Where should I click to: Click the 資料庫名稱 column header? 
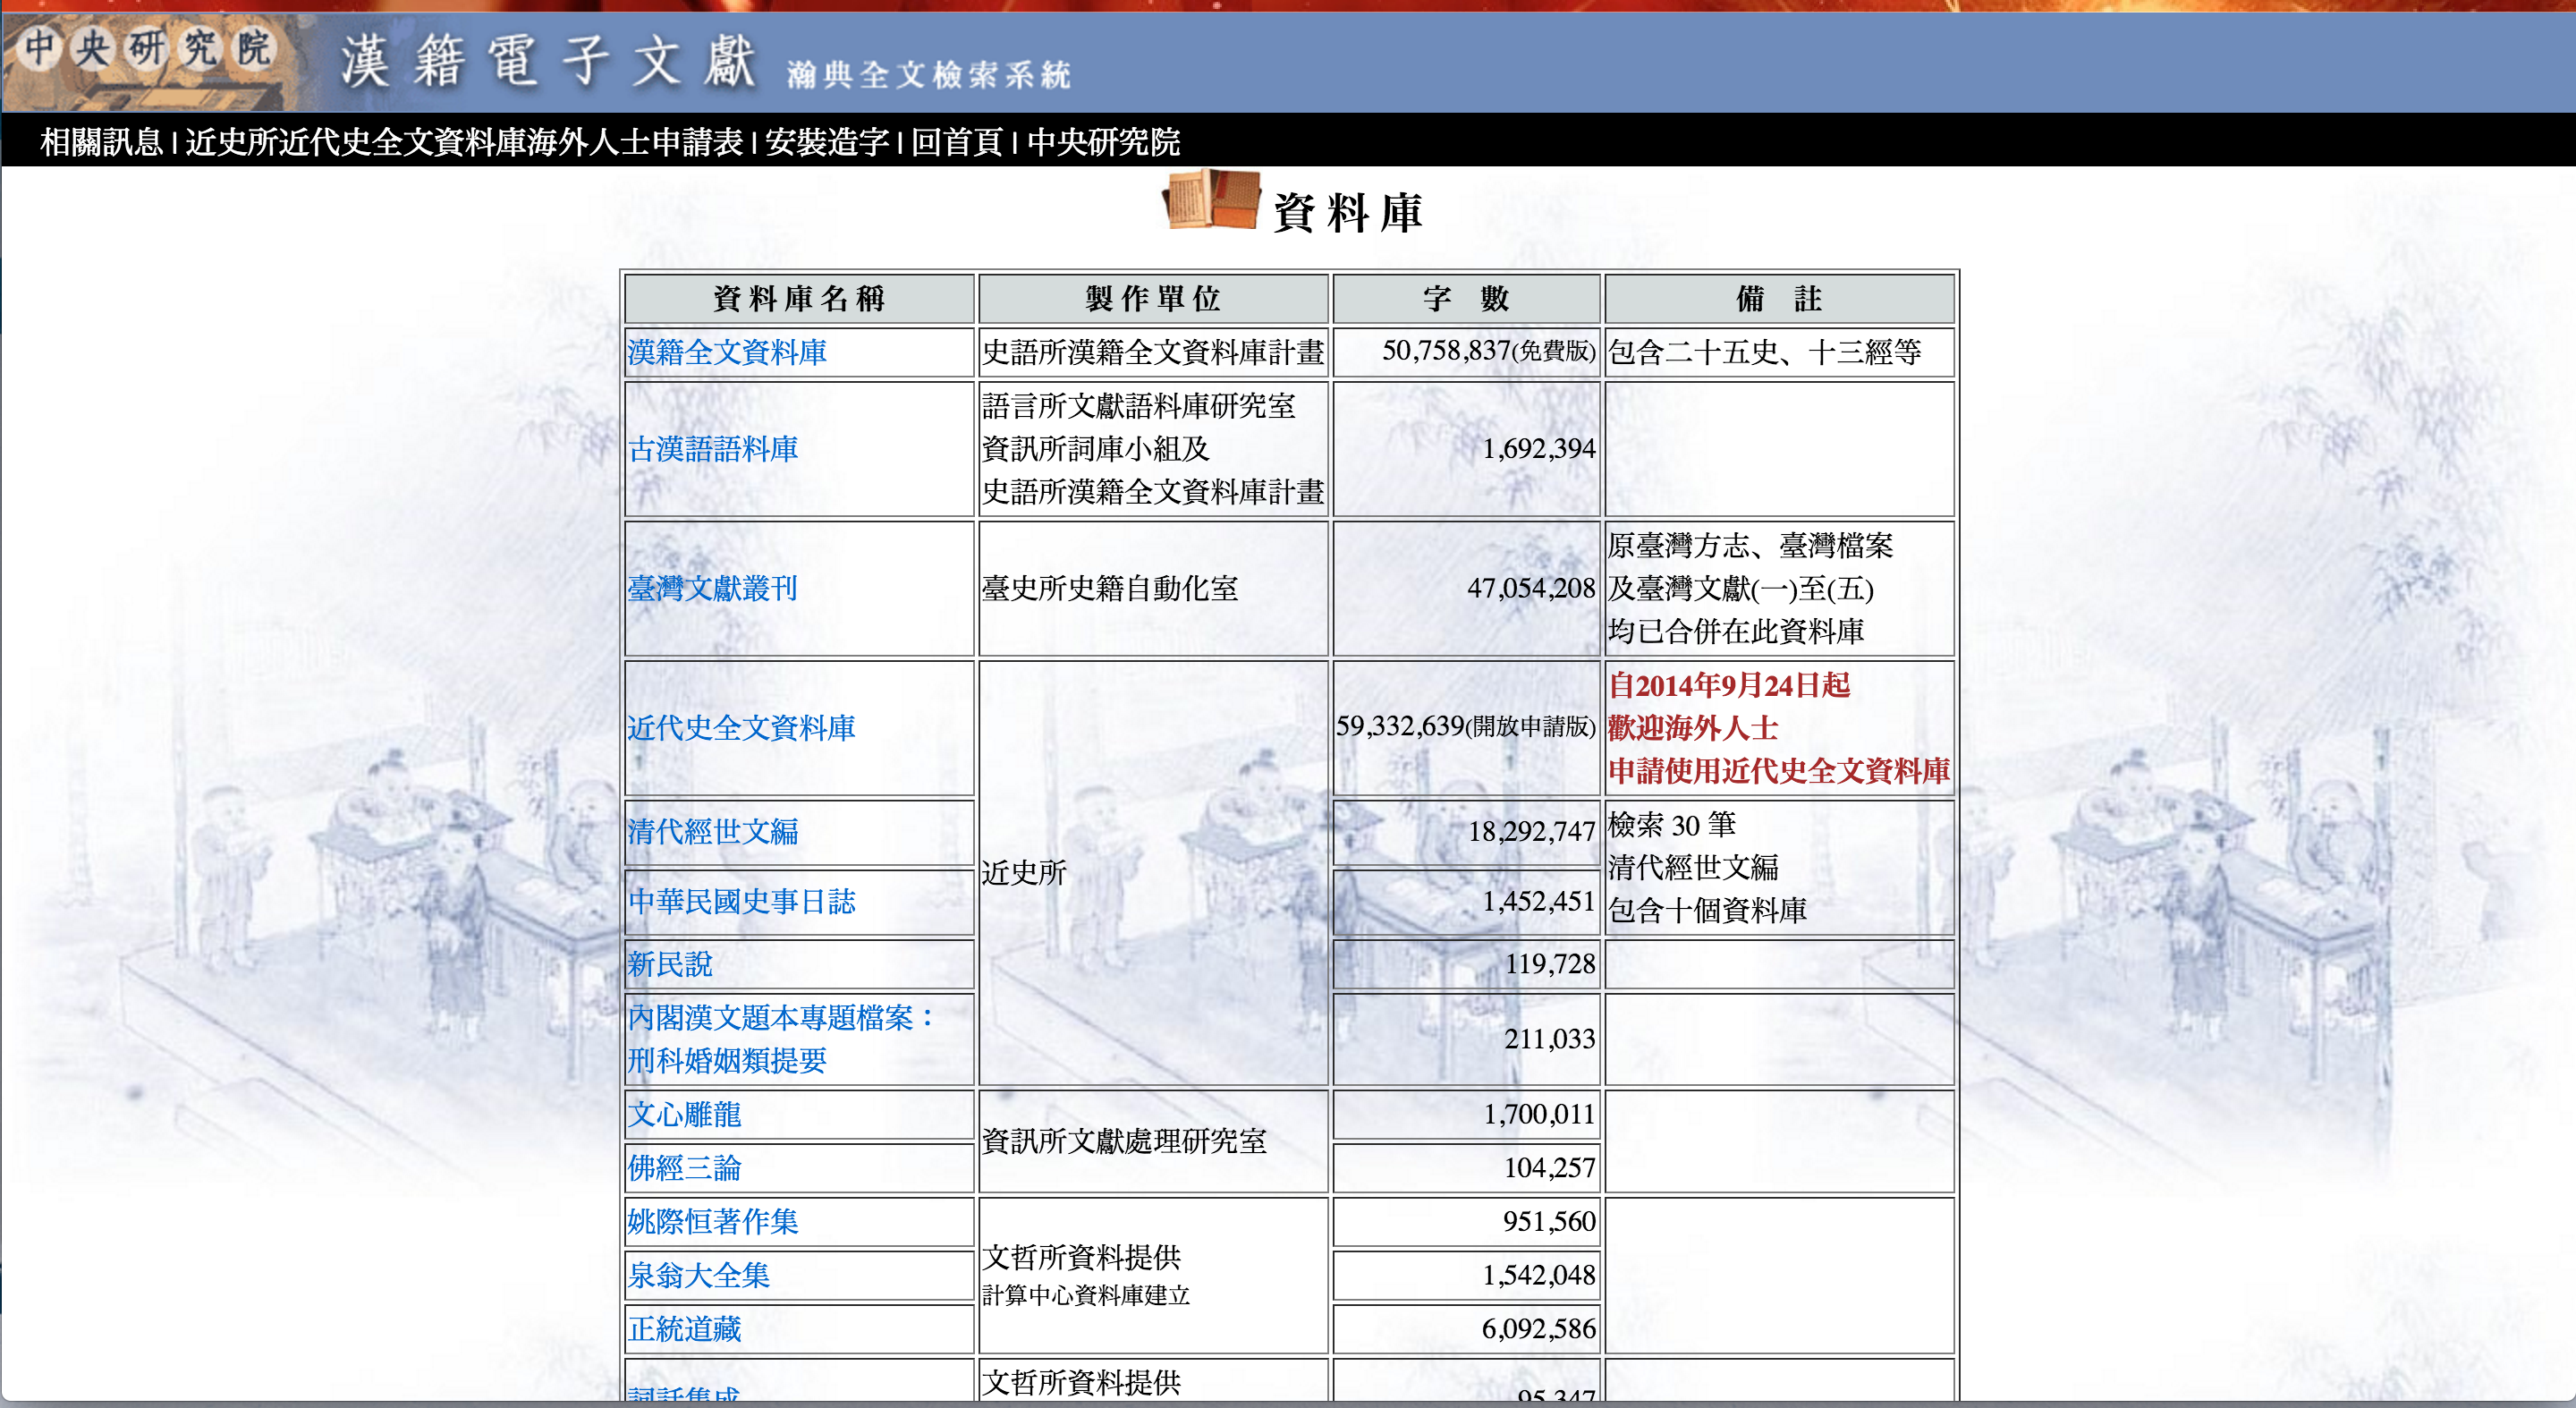799,298
